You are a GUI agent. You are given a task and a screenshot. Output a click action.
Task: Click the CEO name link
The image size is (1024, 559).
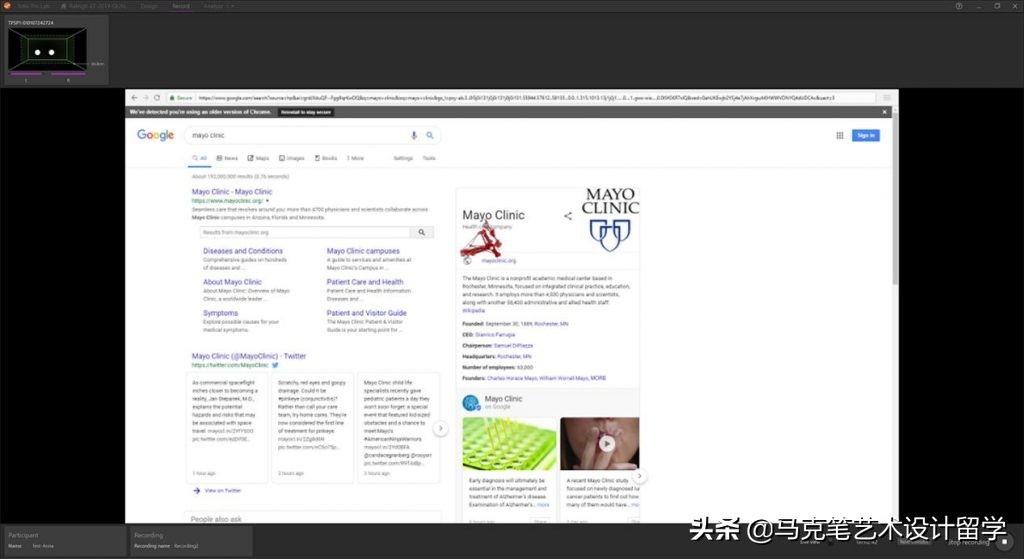click(x=495, y=335)
